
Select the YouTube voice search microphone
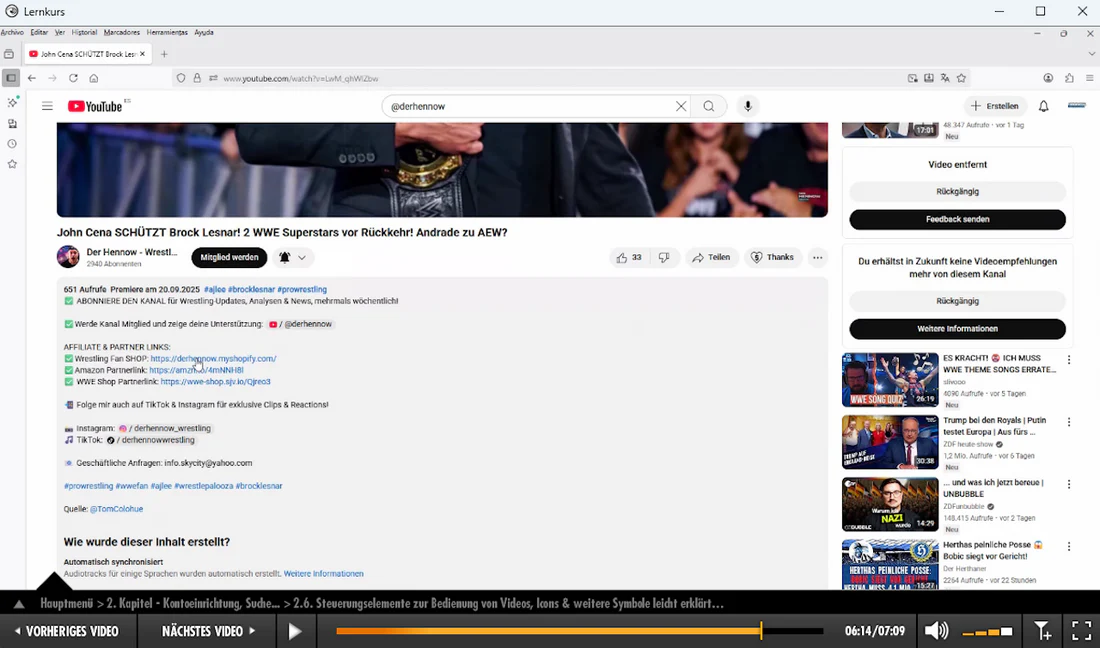[748, 105]
